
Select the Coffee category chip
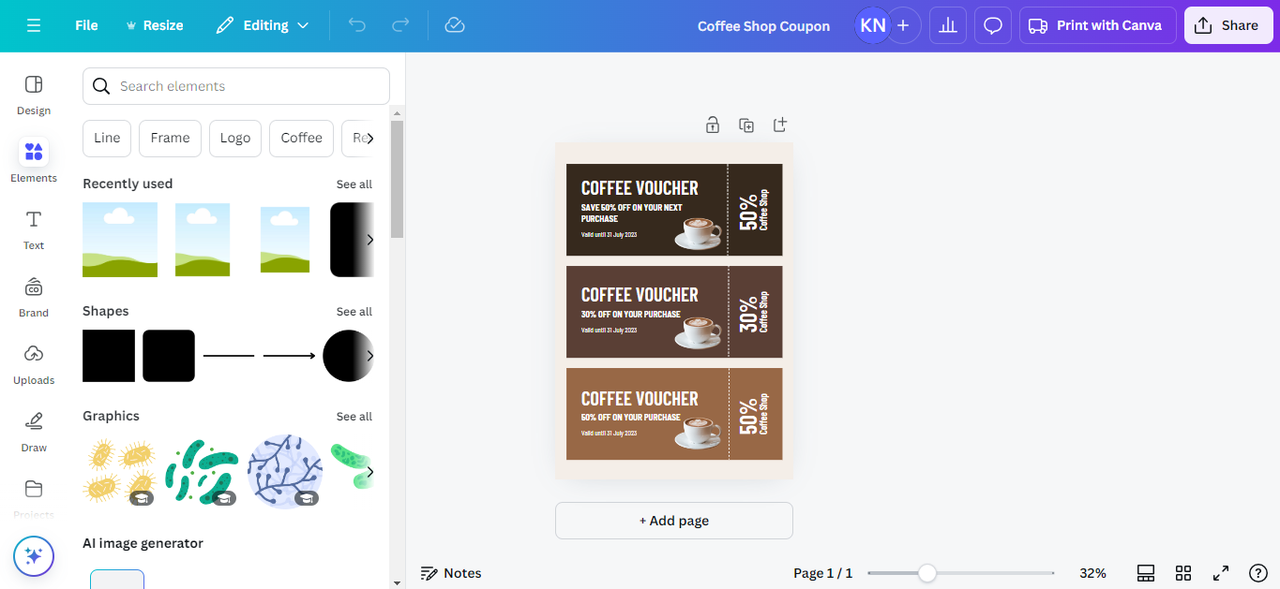pyautogui.click(x=301, y=138)
